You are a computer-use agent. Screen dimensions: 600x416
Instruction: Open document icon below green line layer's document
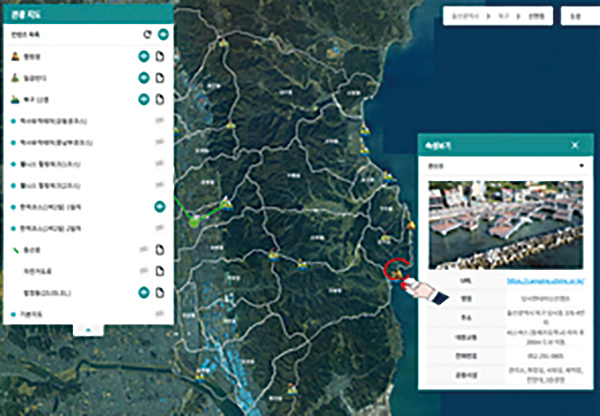coord(160,271)
